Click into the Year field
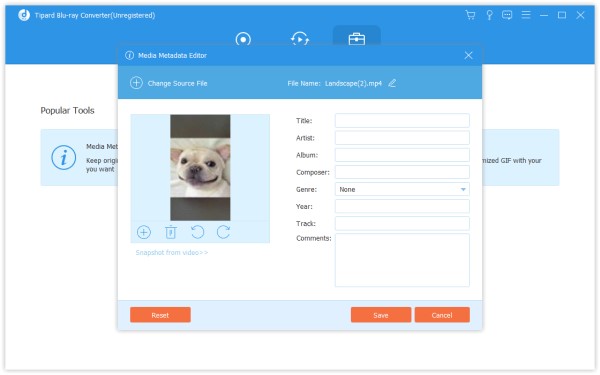The height and width of the screenshot is (375, 600). (402, 206)
